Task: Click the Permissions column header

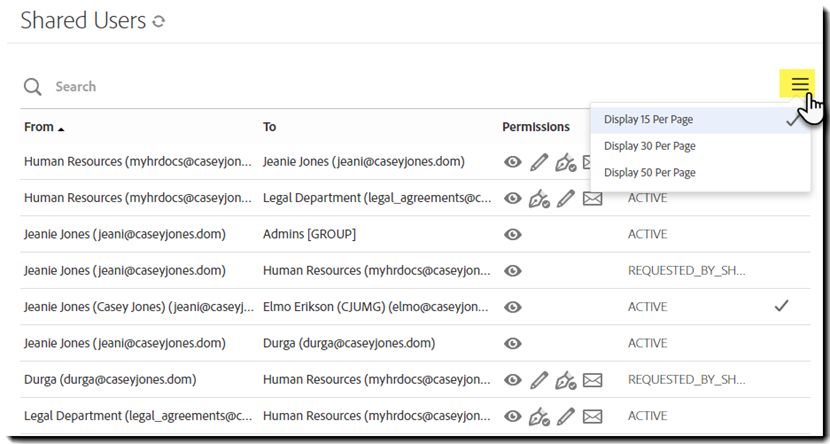Action: click(x=535, y=127)
